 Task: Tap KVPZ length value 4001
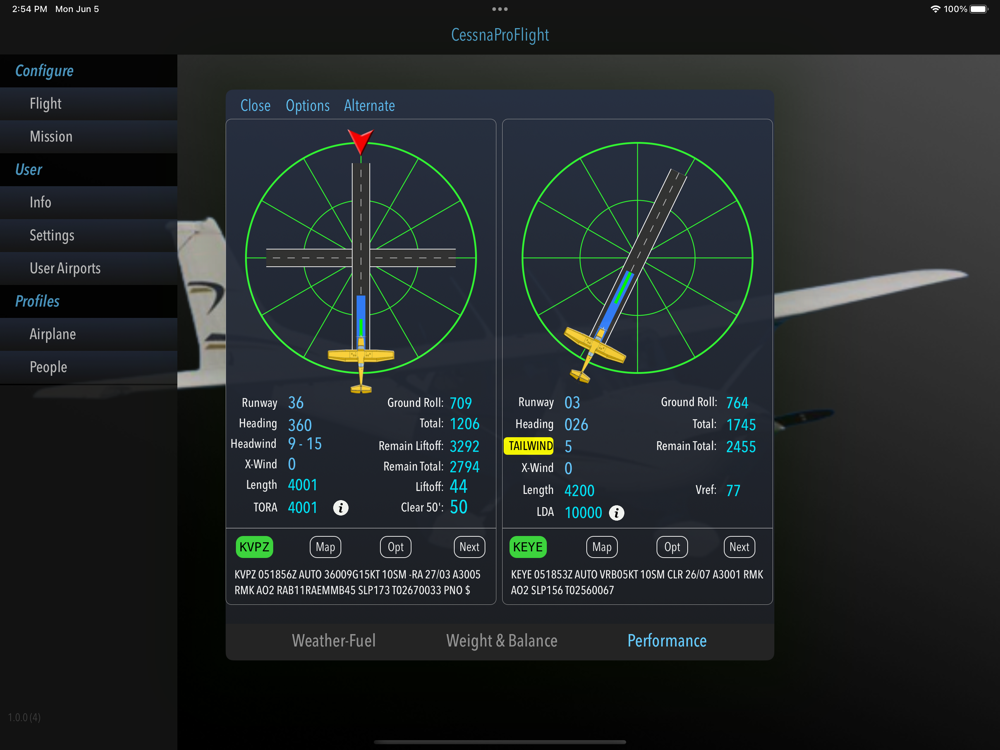[x=302, y=485]
